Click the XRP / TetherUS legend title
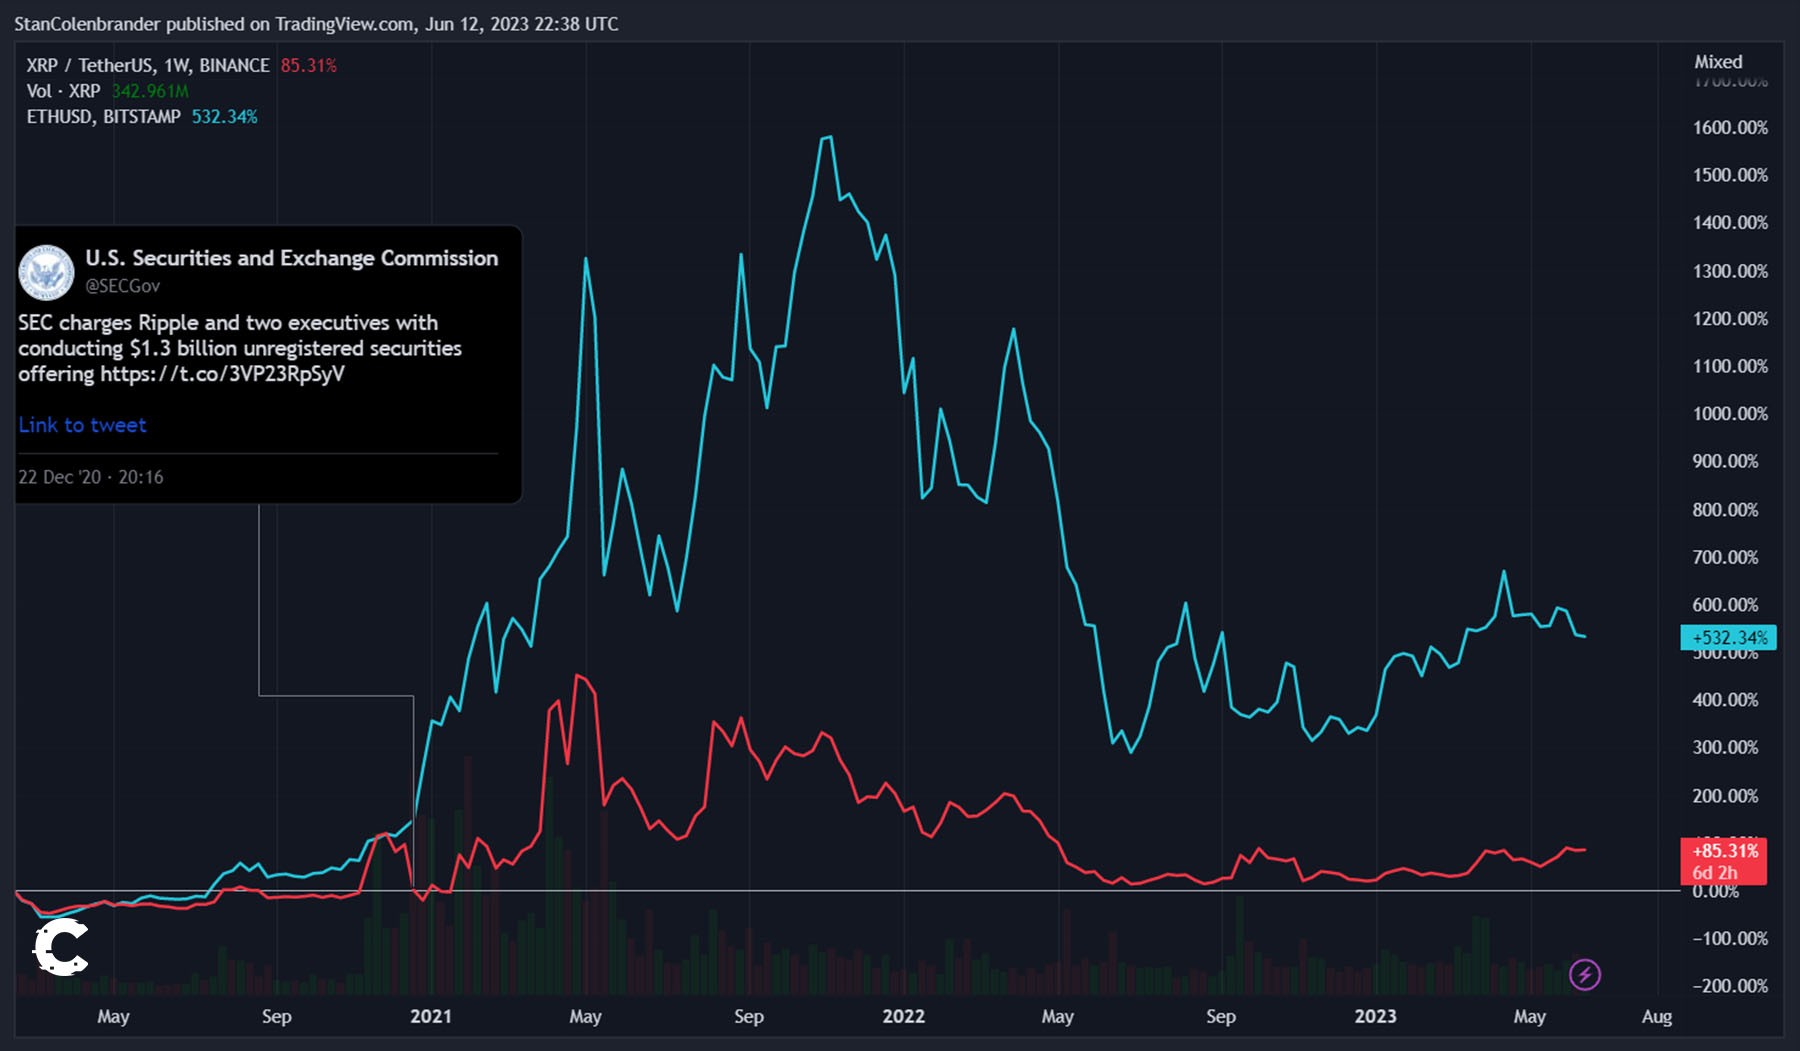Screen dimensions: 1800x1051 148,66
